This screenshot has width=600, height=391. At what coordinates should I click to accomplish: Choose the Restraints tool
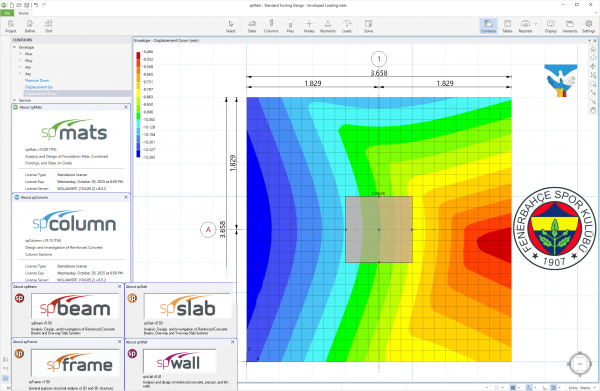click(328, 26)
